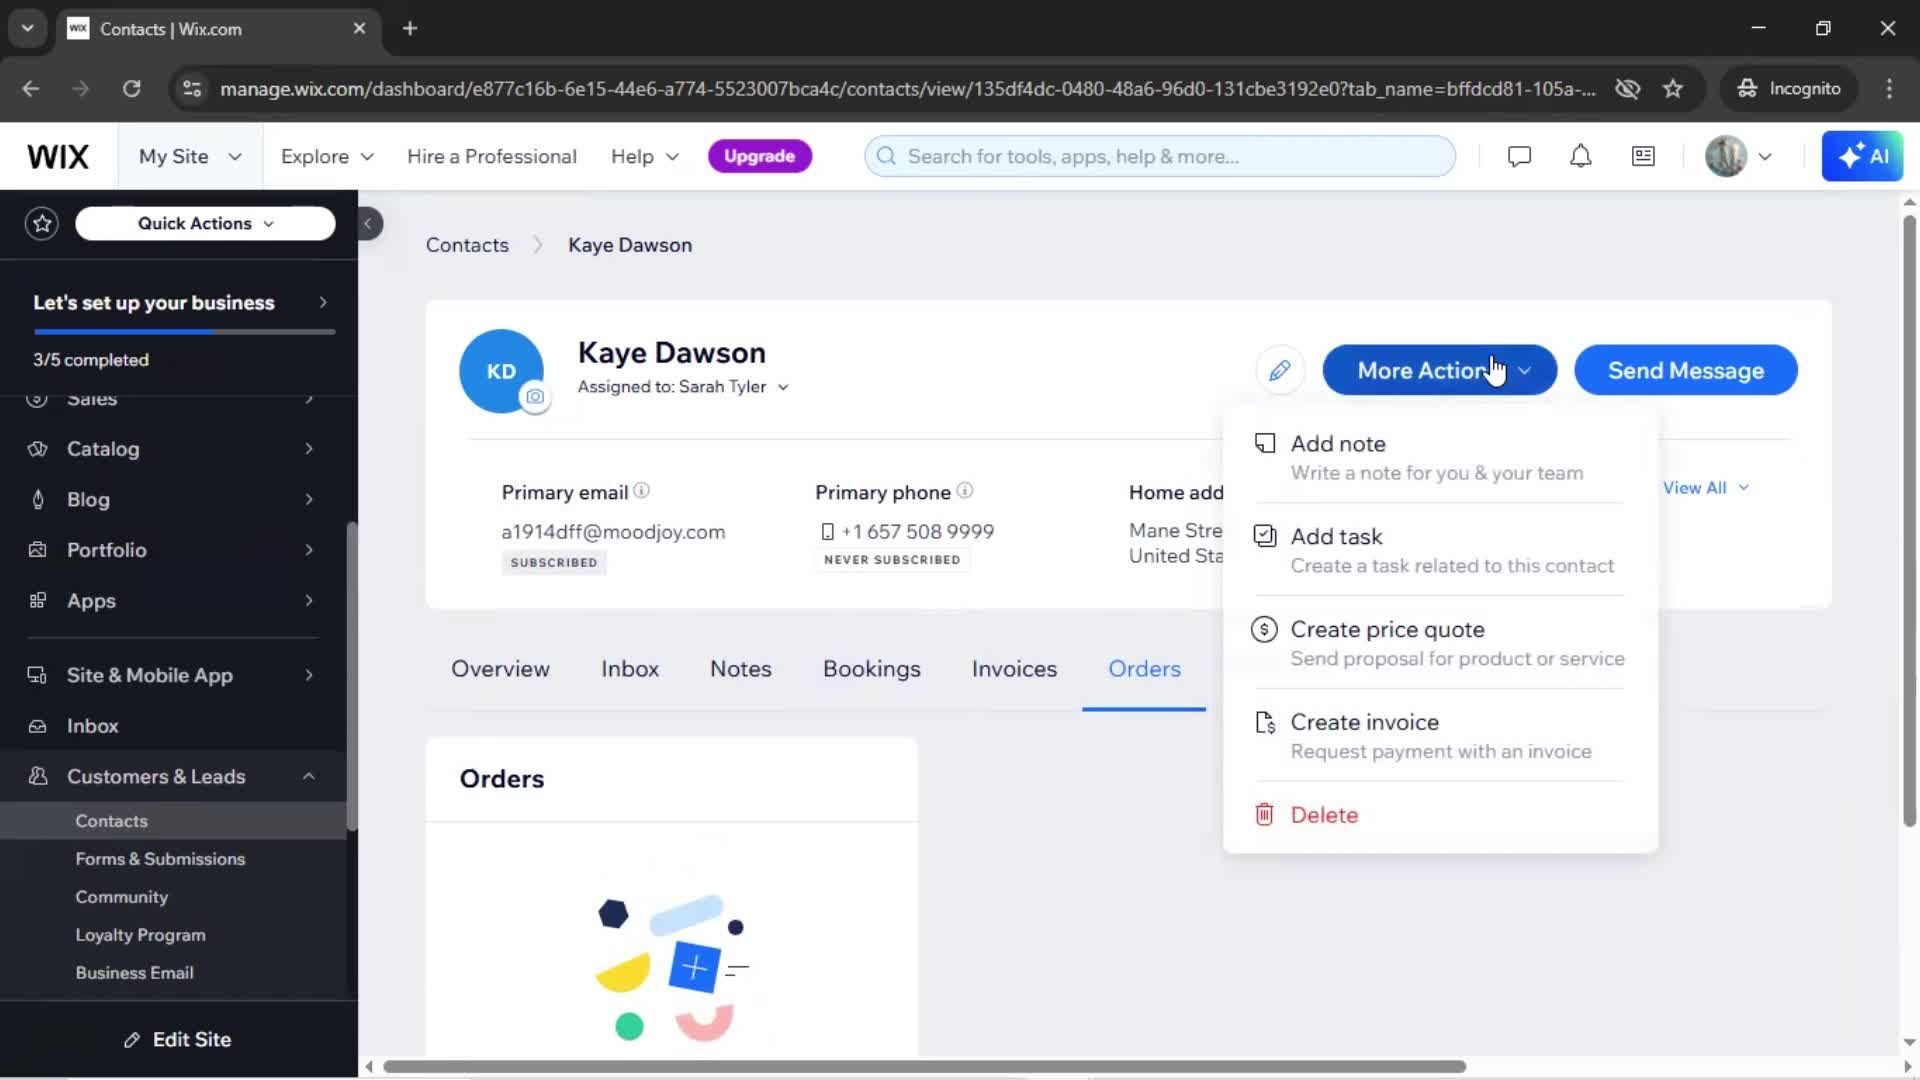Click the price quote dollar icon
Viewport: 1920px width, 1080px height.
pos(1265,629)
